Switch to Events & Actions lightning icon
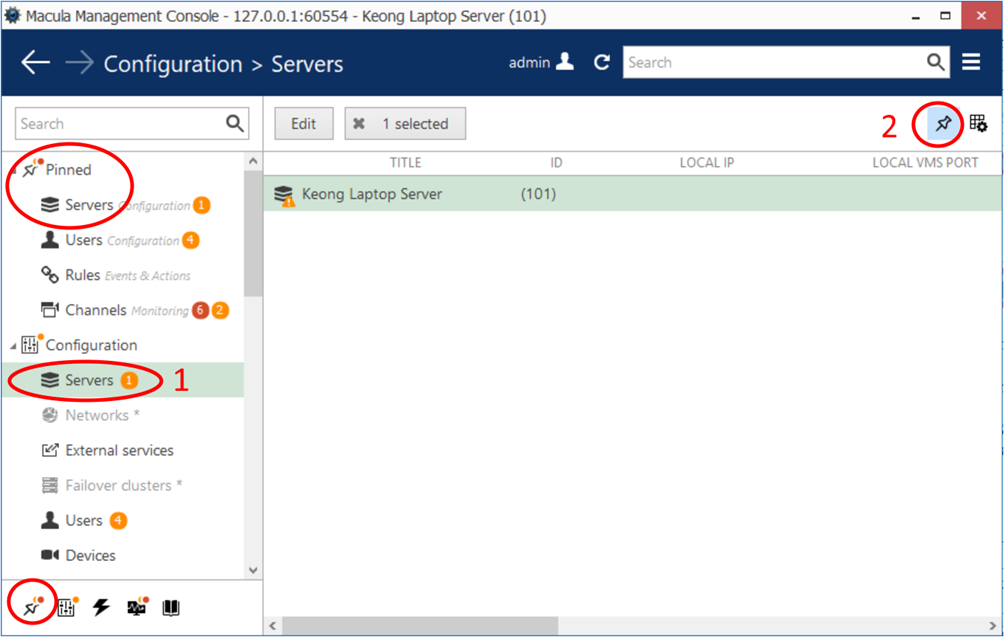Screen dimensions: 1004x637 [101, 607]
